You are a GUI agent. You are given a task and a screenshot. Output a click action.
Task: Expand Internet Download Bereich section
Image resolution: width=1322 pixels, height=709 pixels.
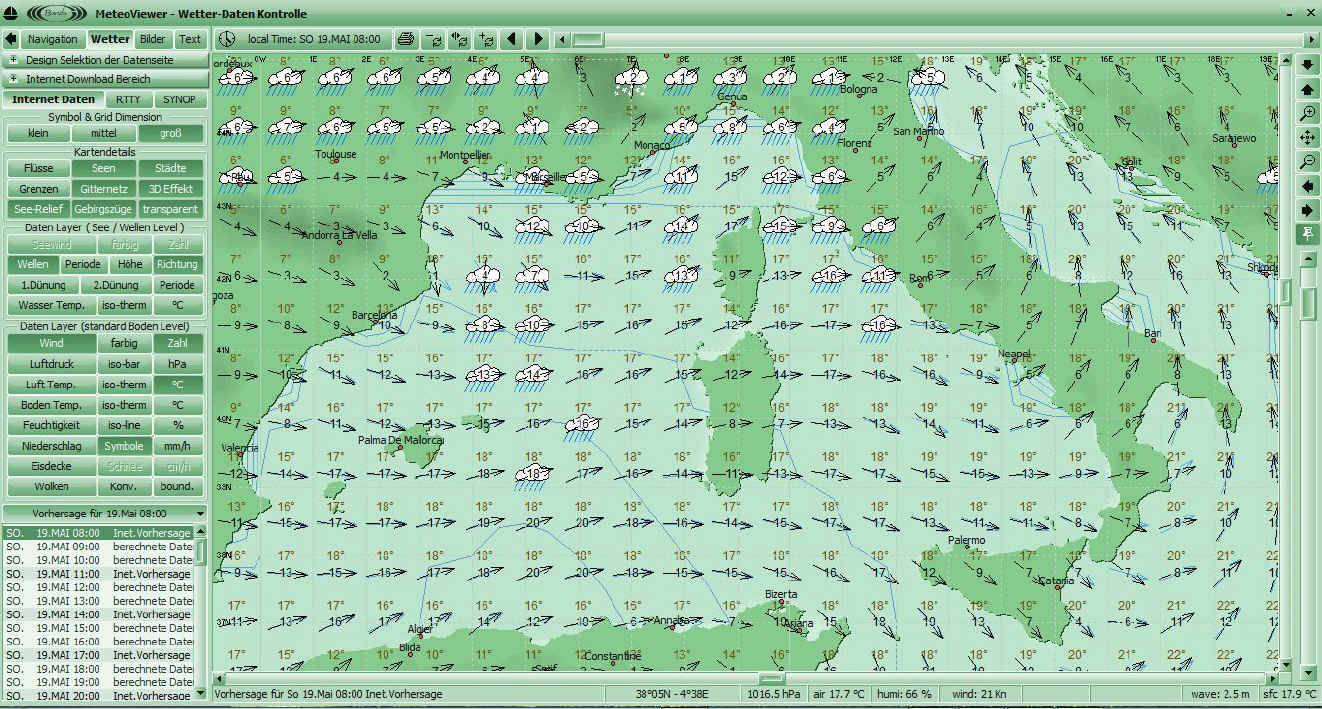click(x=105, y=78)
